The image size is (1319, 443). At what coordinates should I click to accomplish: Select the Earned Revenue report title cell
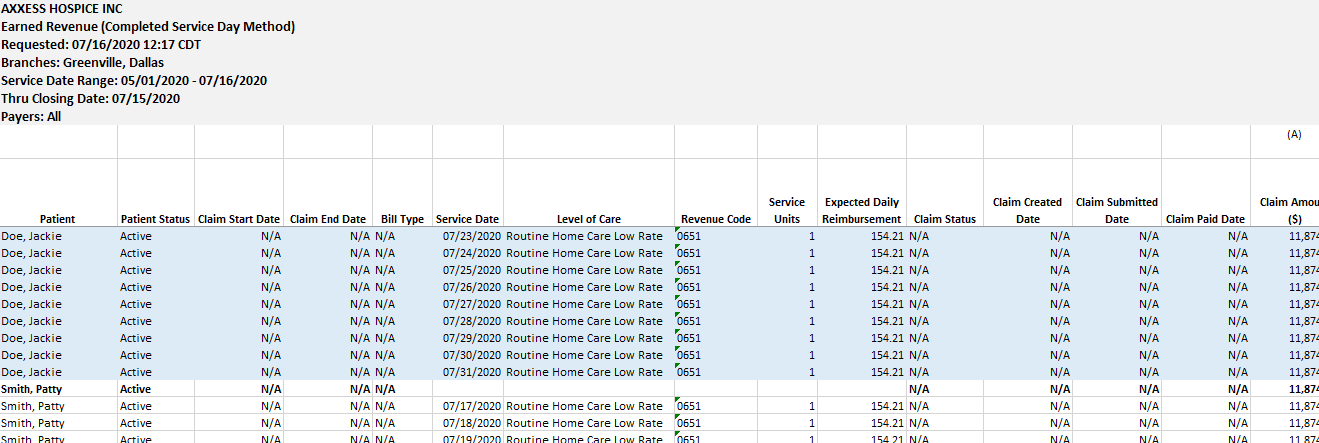[148, 27]
